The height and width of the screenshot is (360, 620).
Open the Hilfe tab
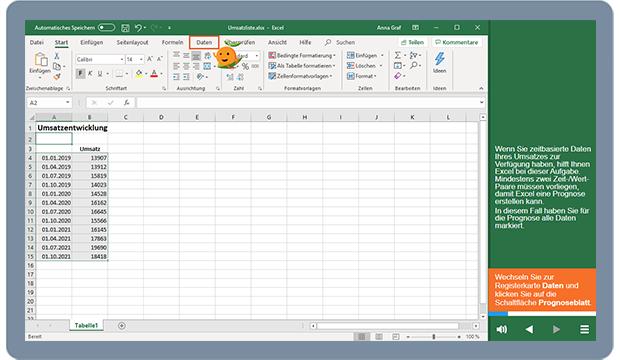coord(305,42)
